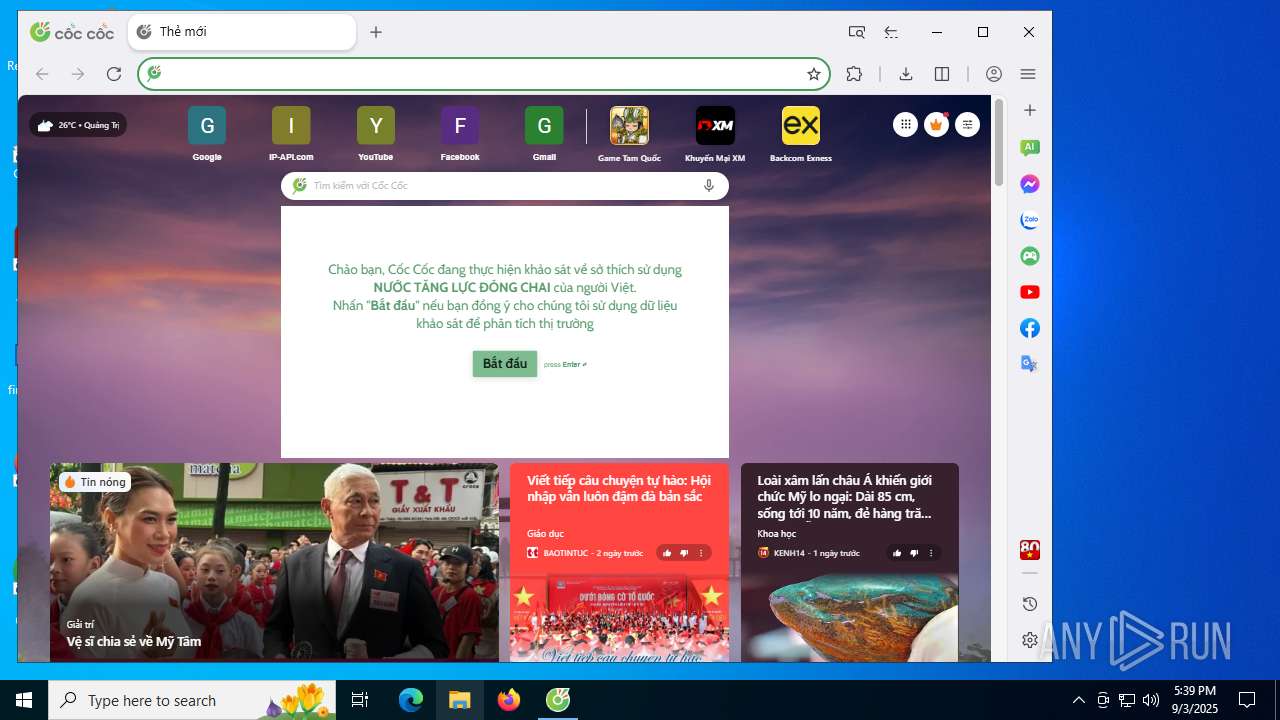Open the Google shortcut tile
Image resolution: width=1280 pixels, height=720 pixels.
pyautogui.click(x=207, y=126)
